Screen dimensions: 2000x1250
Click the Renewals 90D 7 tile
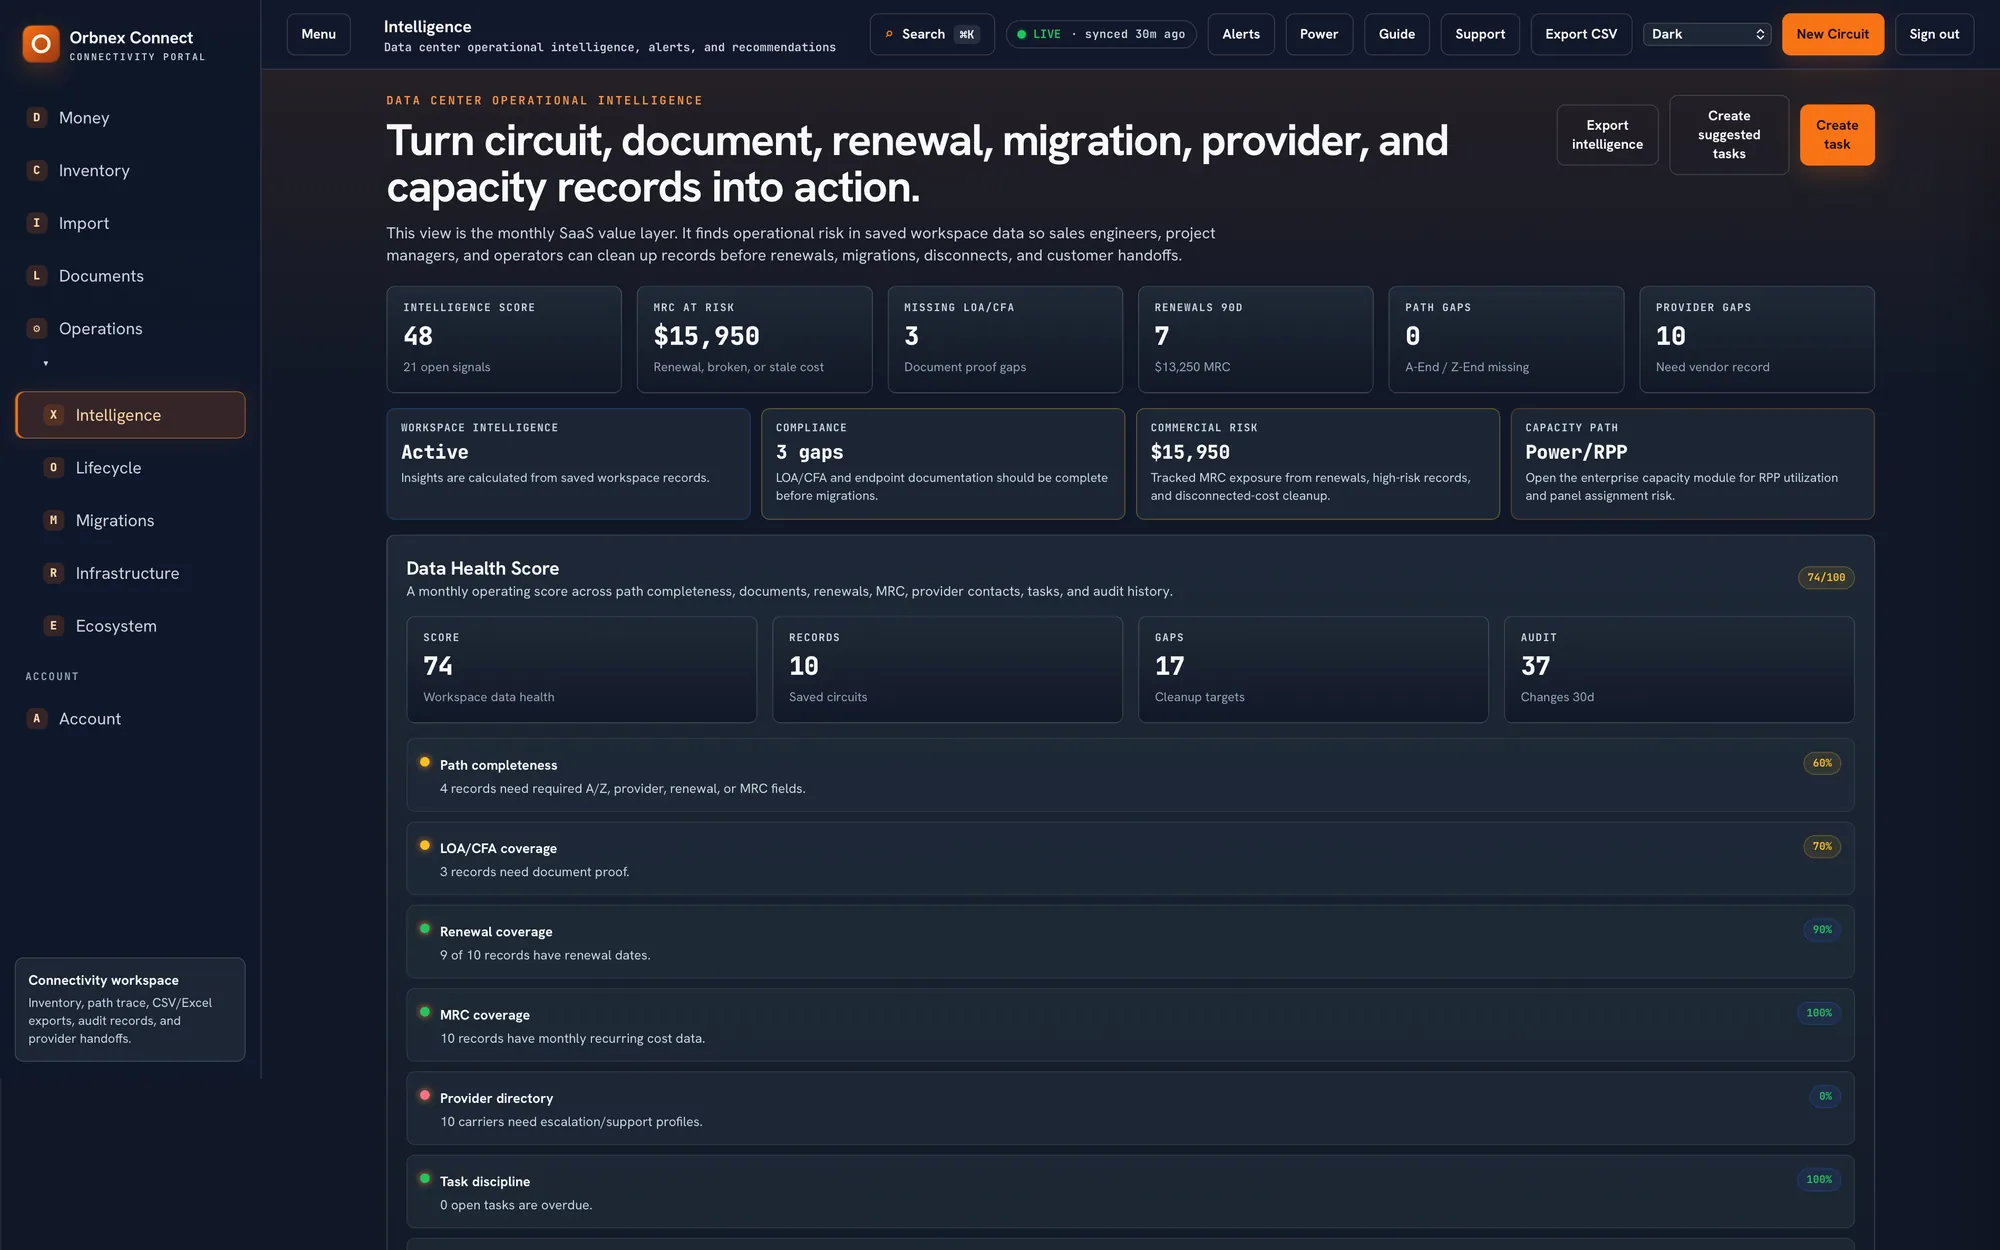tap(1256, 340)
